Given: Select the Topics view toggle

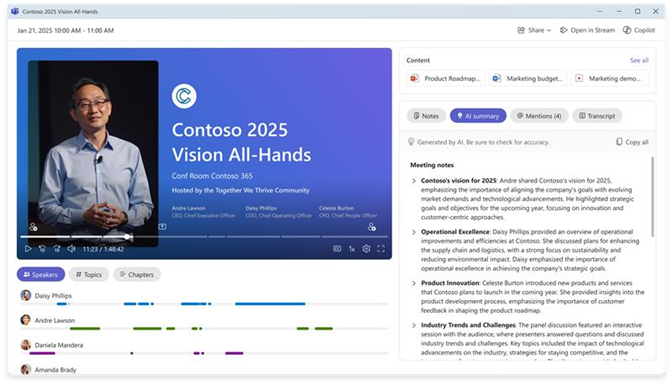Looking at the screenshot, I should pyautogui.click(x=89, y=274).
